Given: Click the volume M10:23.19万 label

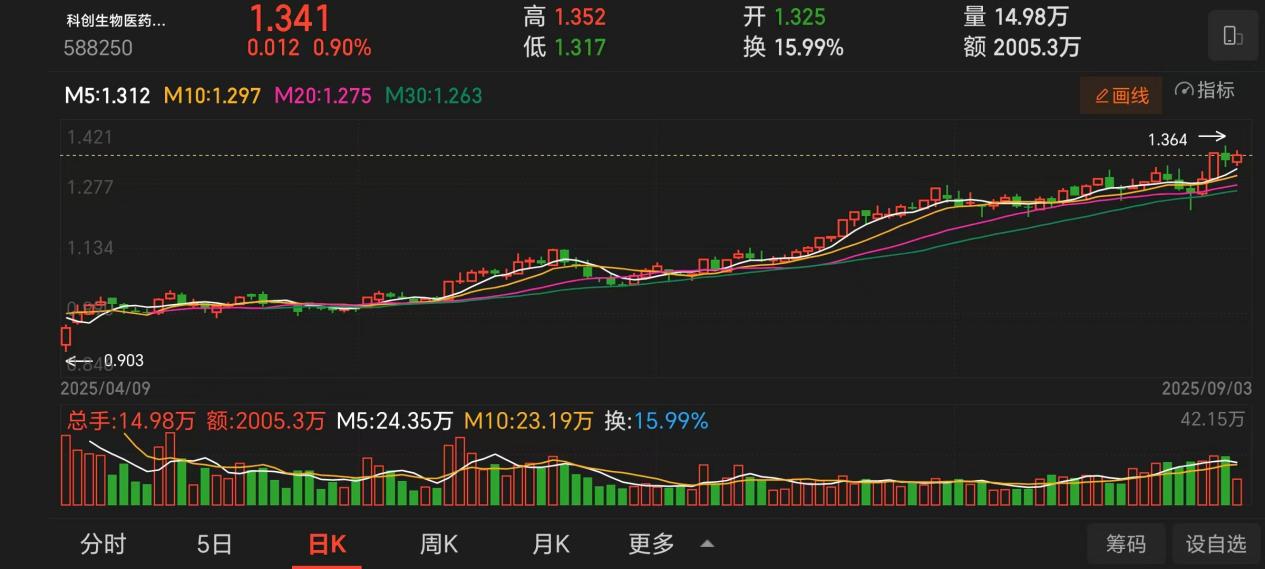Looking at the screenshot, I should click(x=529, y=421).
